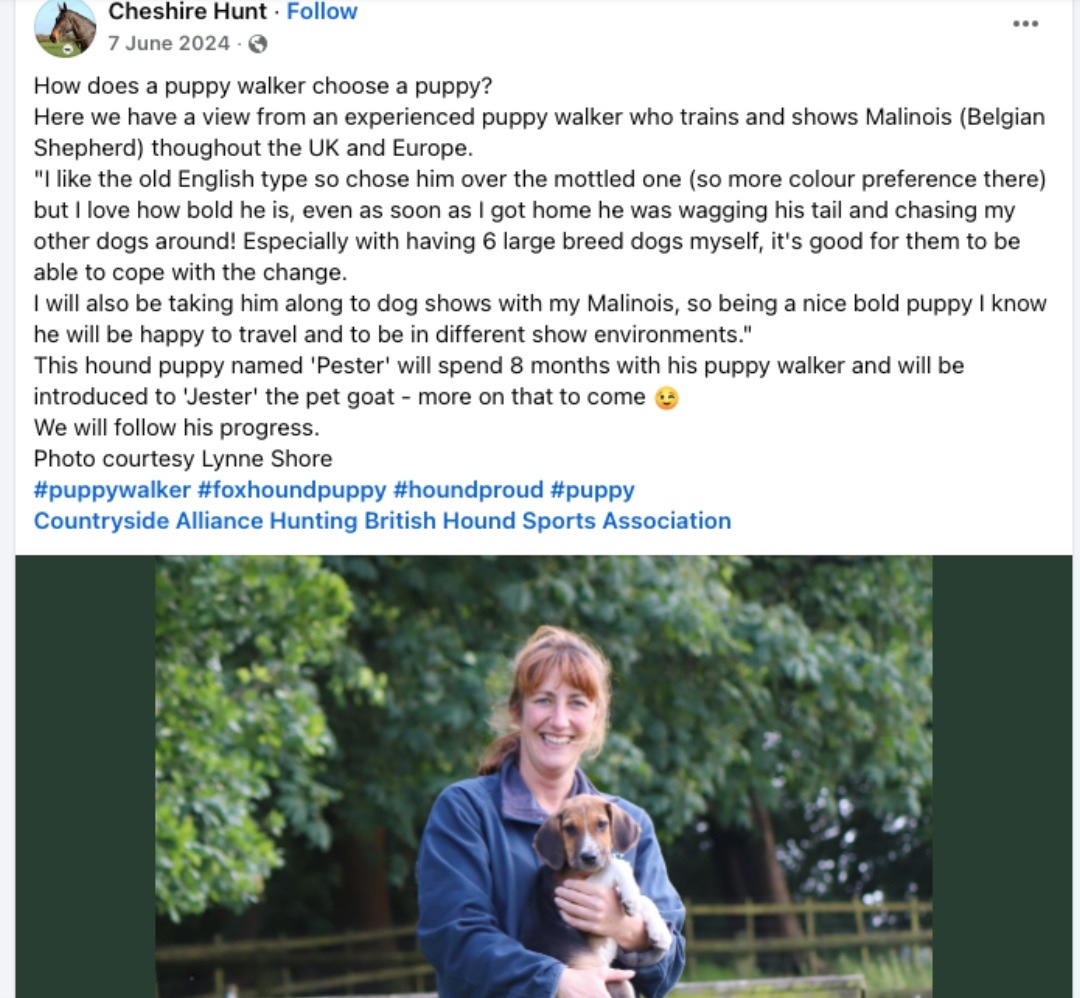Open the #houndproud hashtag
This screenshot has width=1080, height=998.
[x=468, y=490]
